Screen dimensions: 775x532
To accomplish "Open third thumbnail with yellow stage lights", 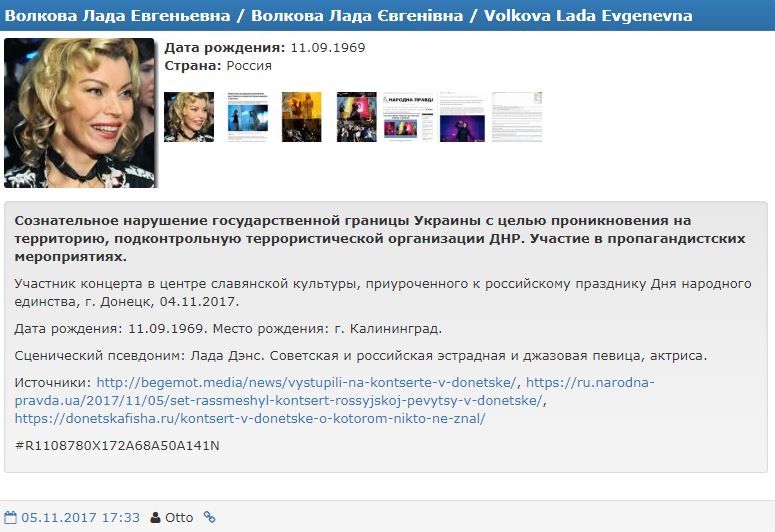I will tap(301, 117).
